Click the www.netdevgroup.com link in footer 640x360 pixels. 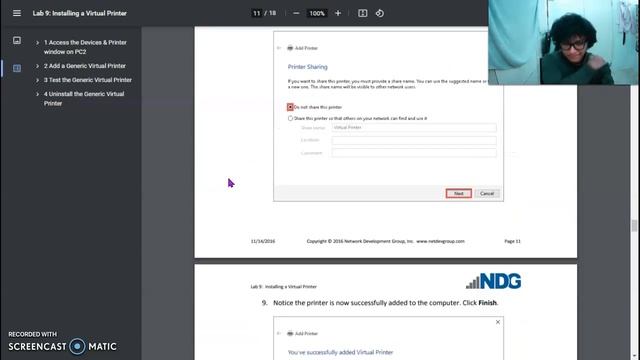440,241
